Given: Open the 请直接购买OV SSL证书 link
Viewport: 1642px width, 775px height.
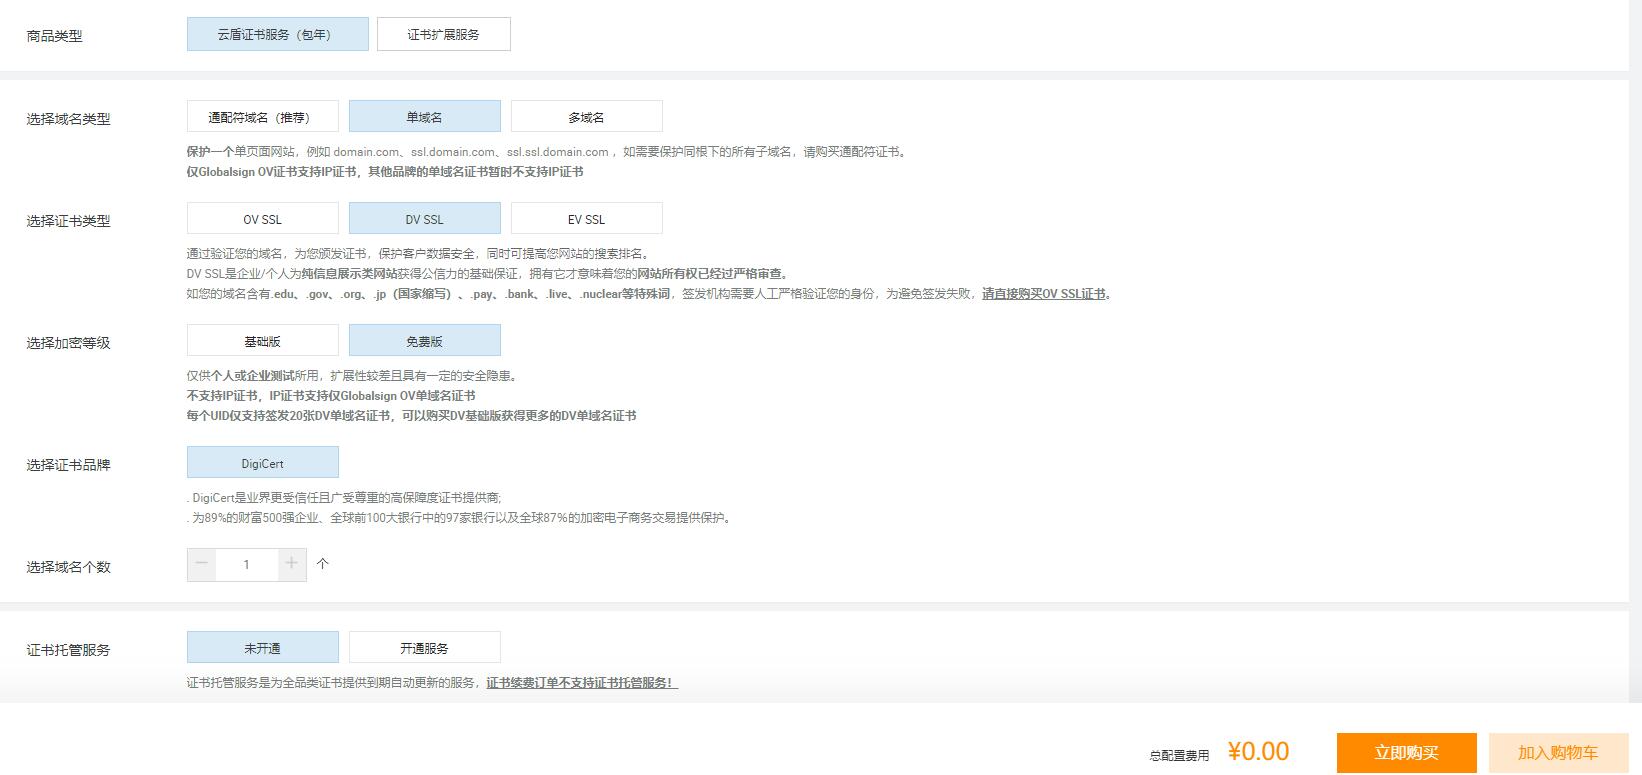Looking at the screenshot, I should pyautogui.click(x=1045, y=294).
